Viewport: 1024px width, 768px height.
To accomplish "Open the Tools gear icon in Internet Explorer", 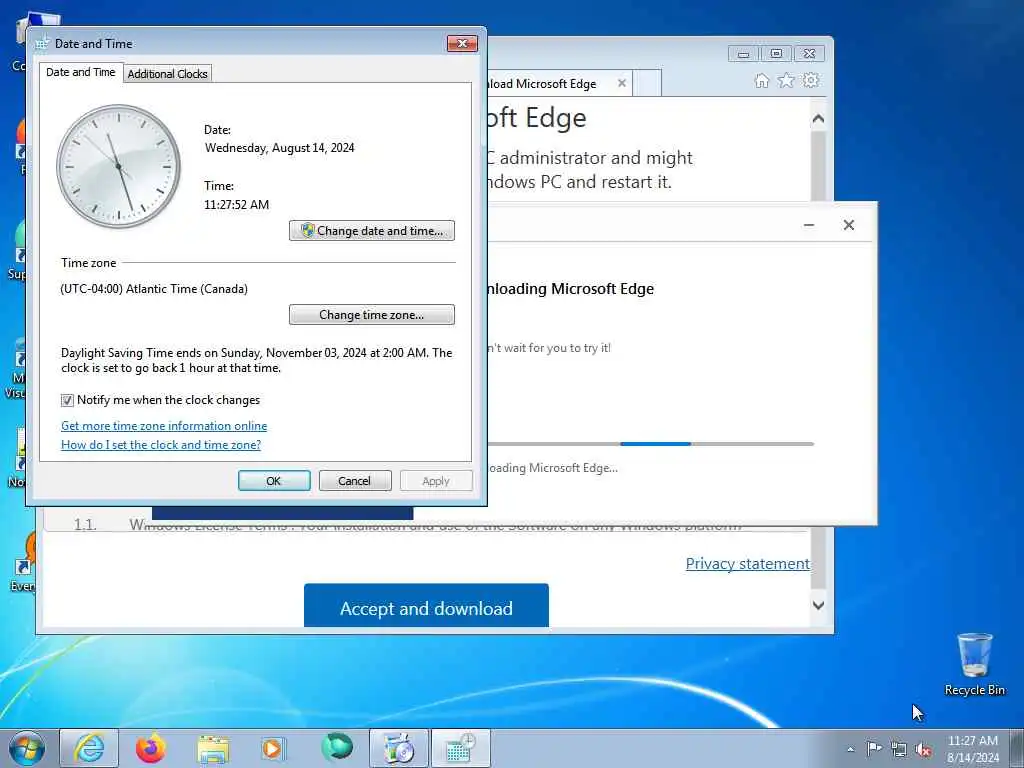I will click(x=811, y=80).
